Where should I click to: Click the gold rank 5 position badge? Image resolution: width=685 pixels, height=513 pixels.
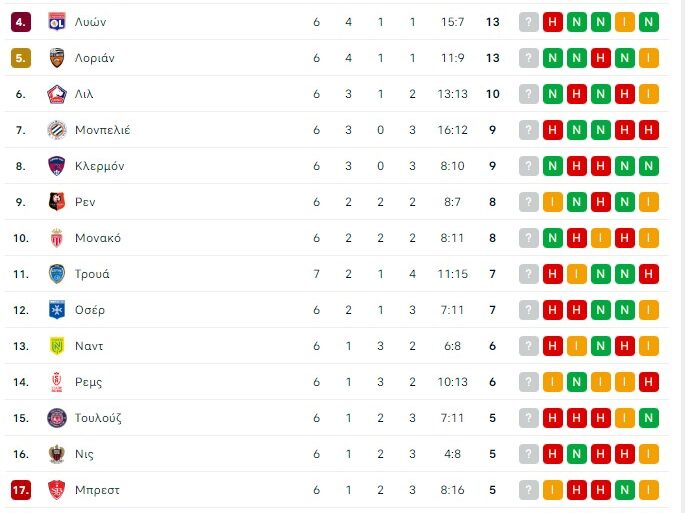click(x=21, y=58)
